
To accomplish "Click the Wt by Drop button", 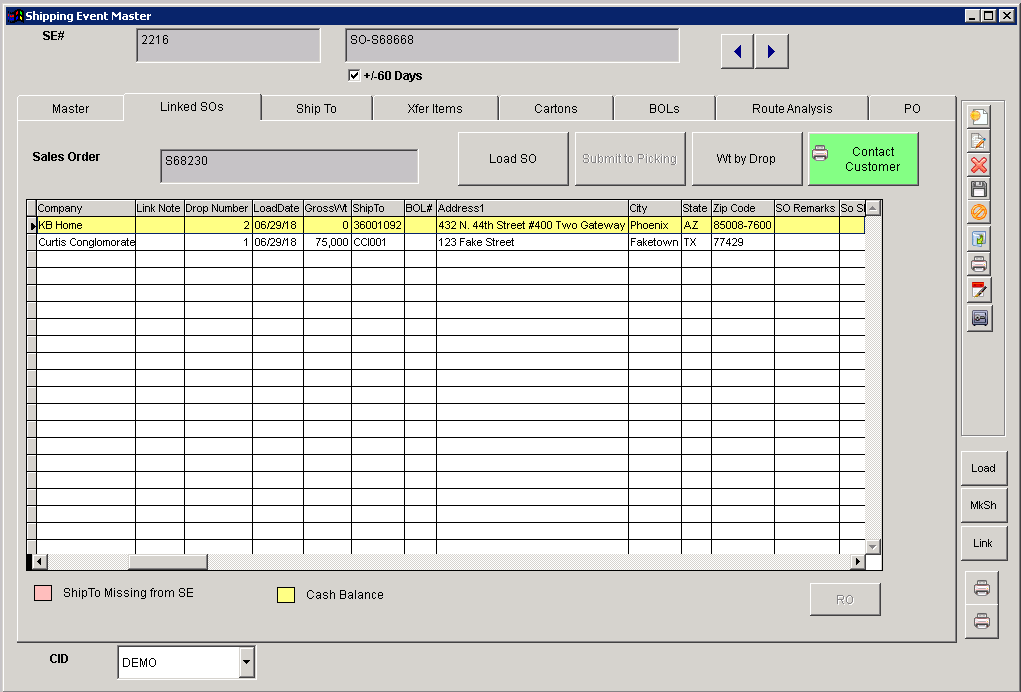I will (746, 159).
